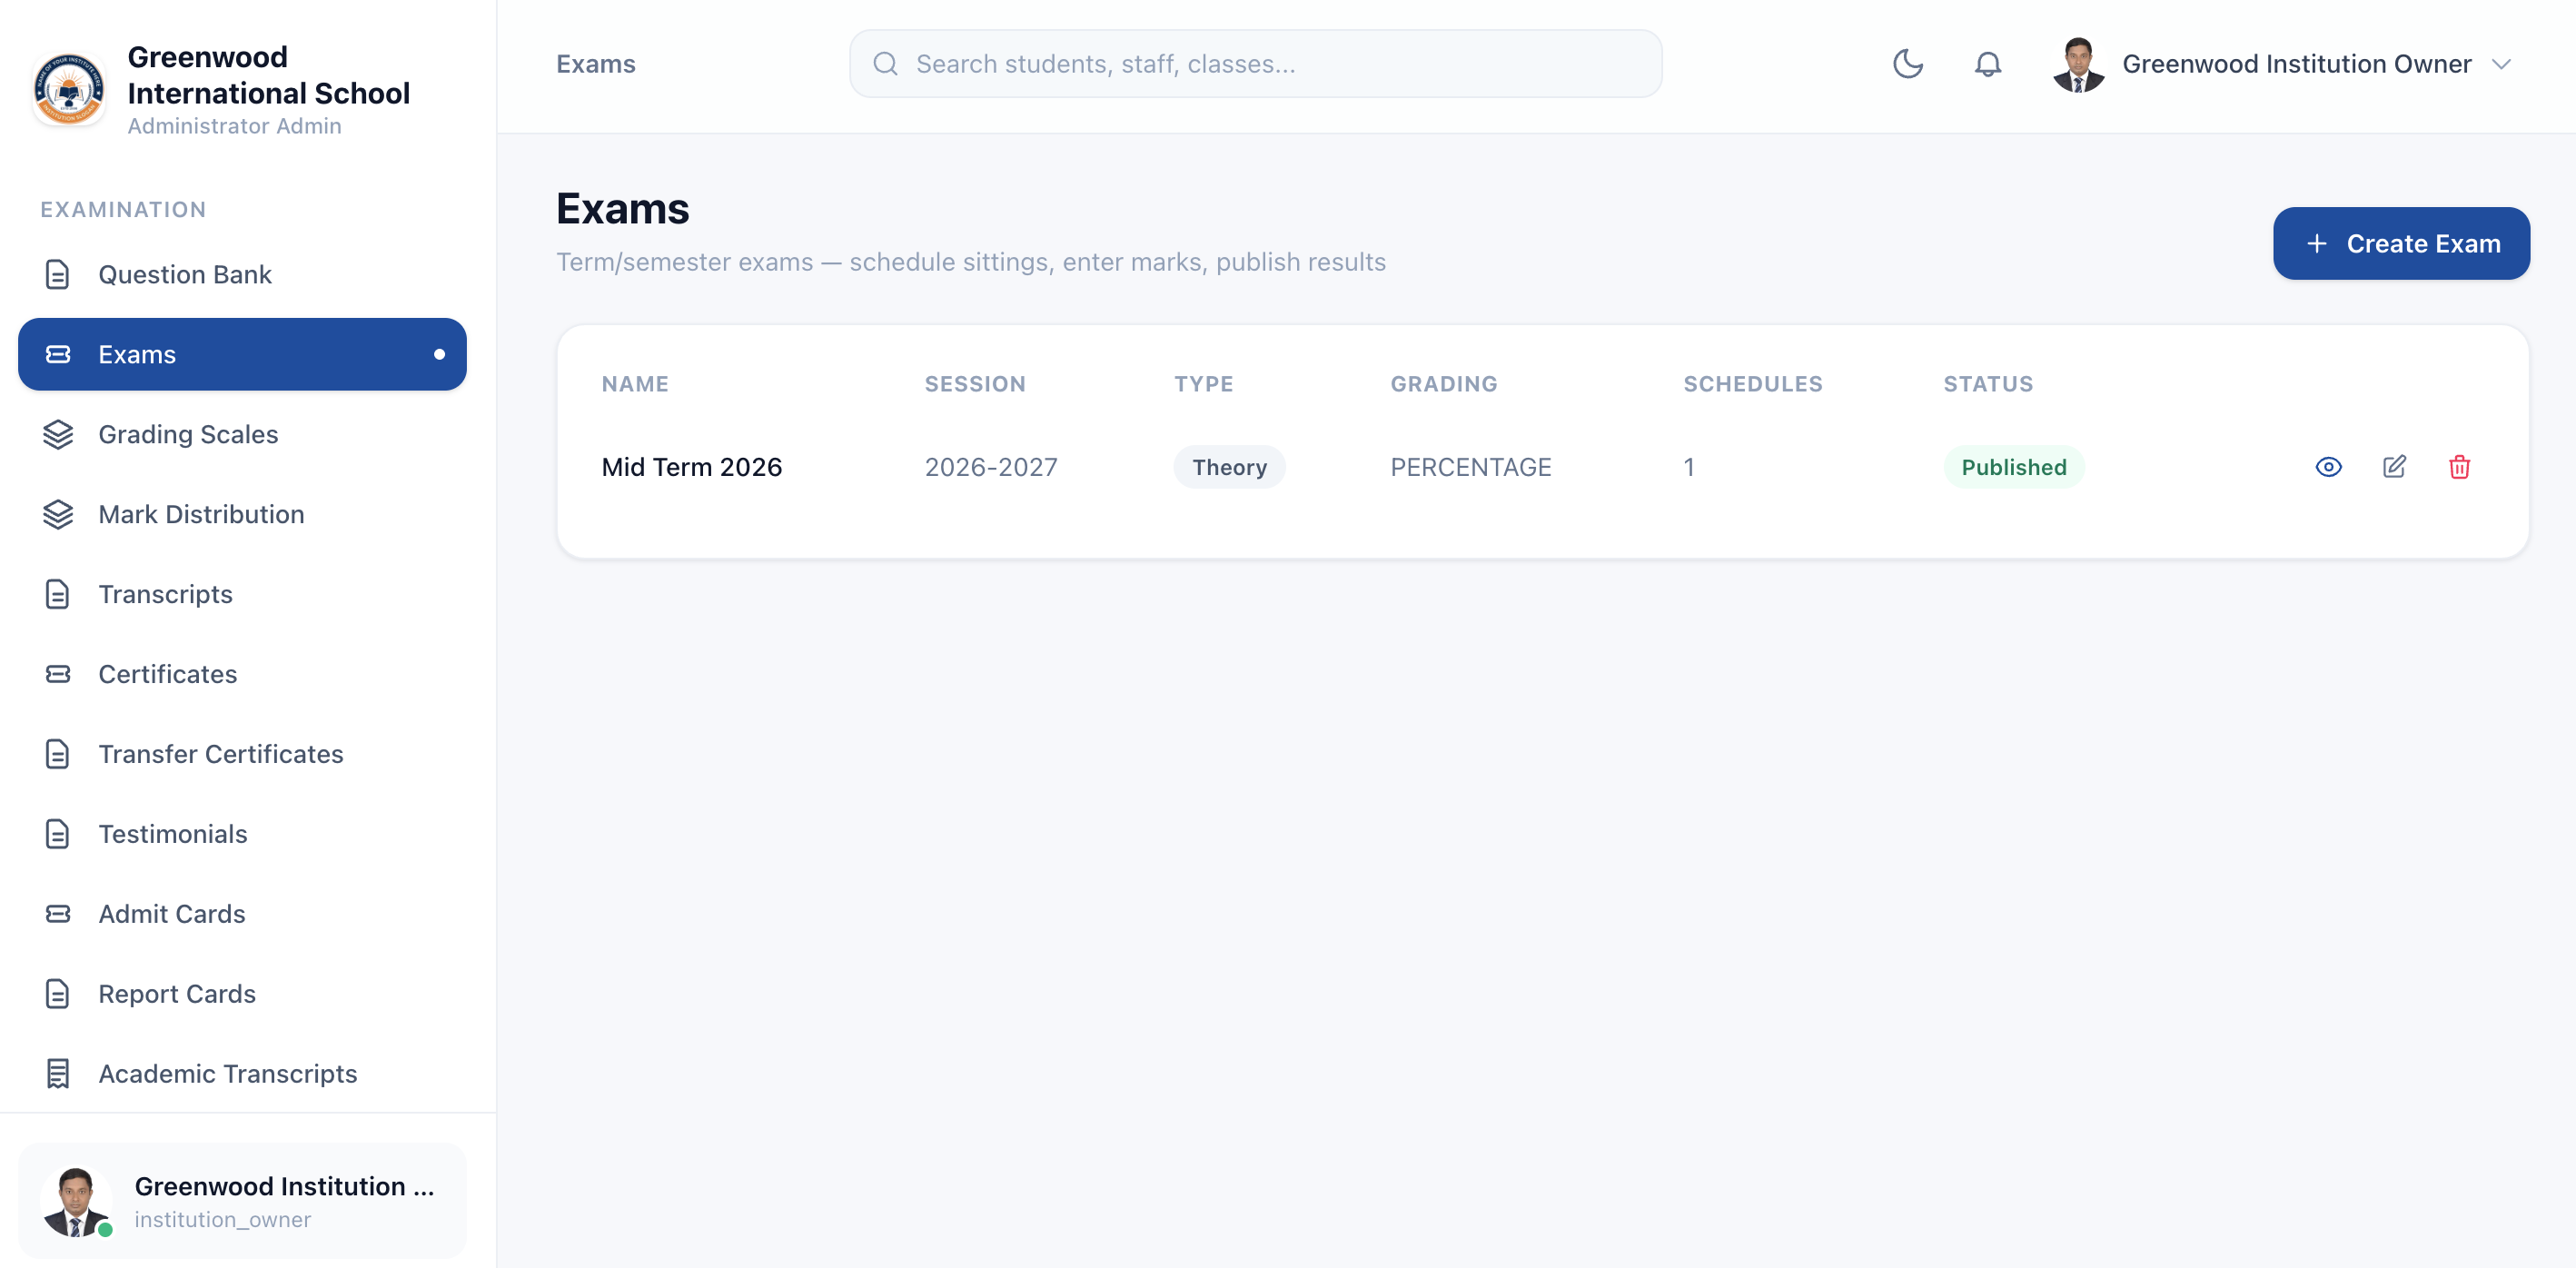Click the Academic Transcripts receipt icon
The width and height of the screenshot is (2576, 1268).
[58, 1074]
